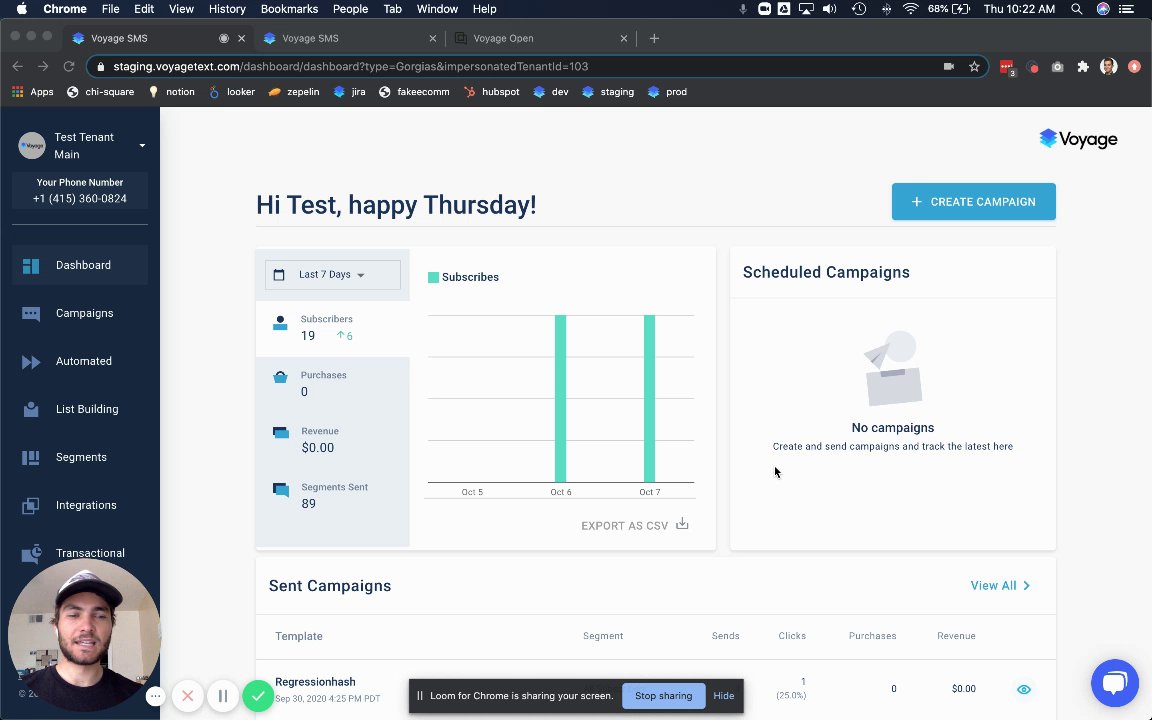Go to Automated in sidebar
Image resolution: width=1152 pixels, height=720 pixels.
pyautogui.click(x=79, y=361)
